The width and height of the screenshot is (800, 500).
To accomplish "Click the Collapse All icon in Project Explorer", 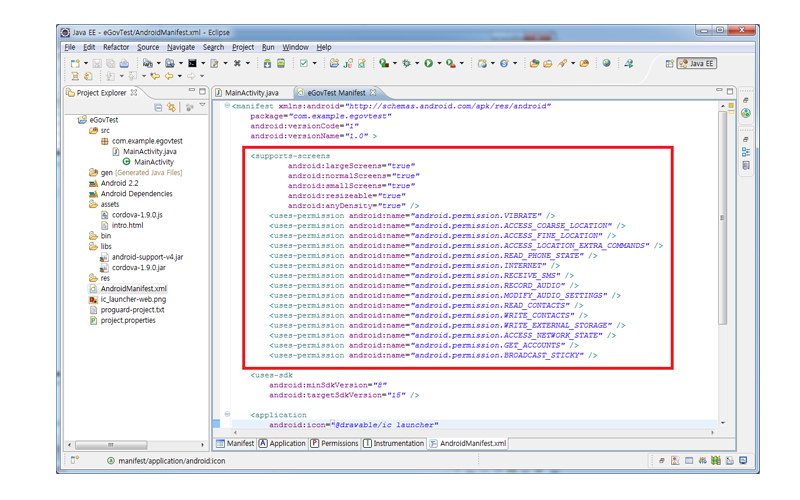I will [x=159, y=107].
